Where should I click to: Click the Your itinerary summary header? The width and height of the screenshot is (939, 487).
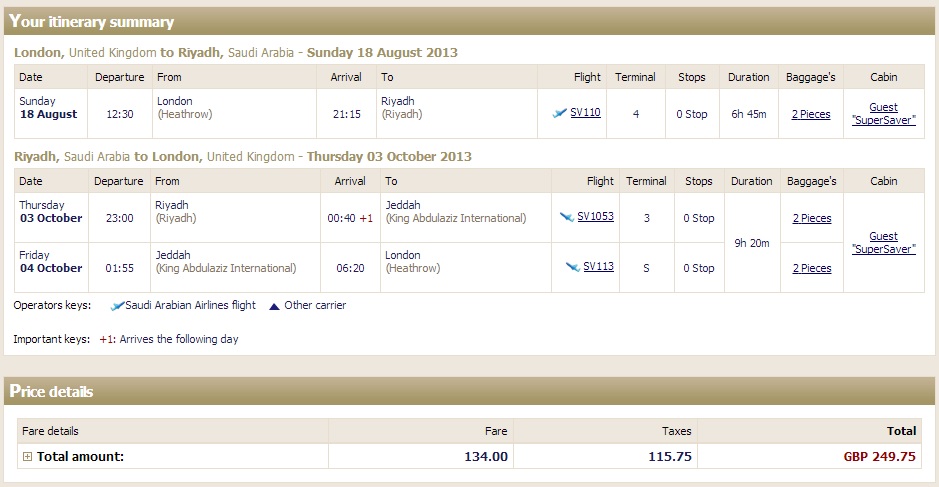click(x=91, y=22)
